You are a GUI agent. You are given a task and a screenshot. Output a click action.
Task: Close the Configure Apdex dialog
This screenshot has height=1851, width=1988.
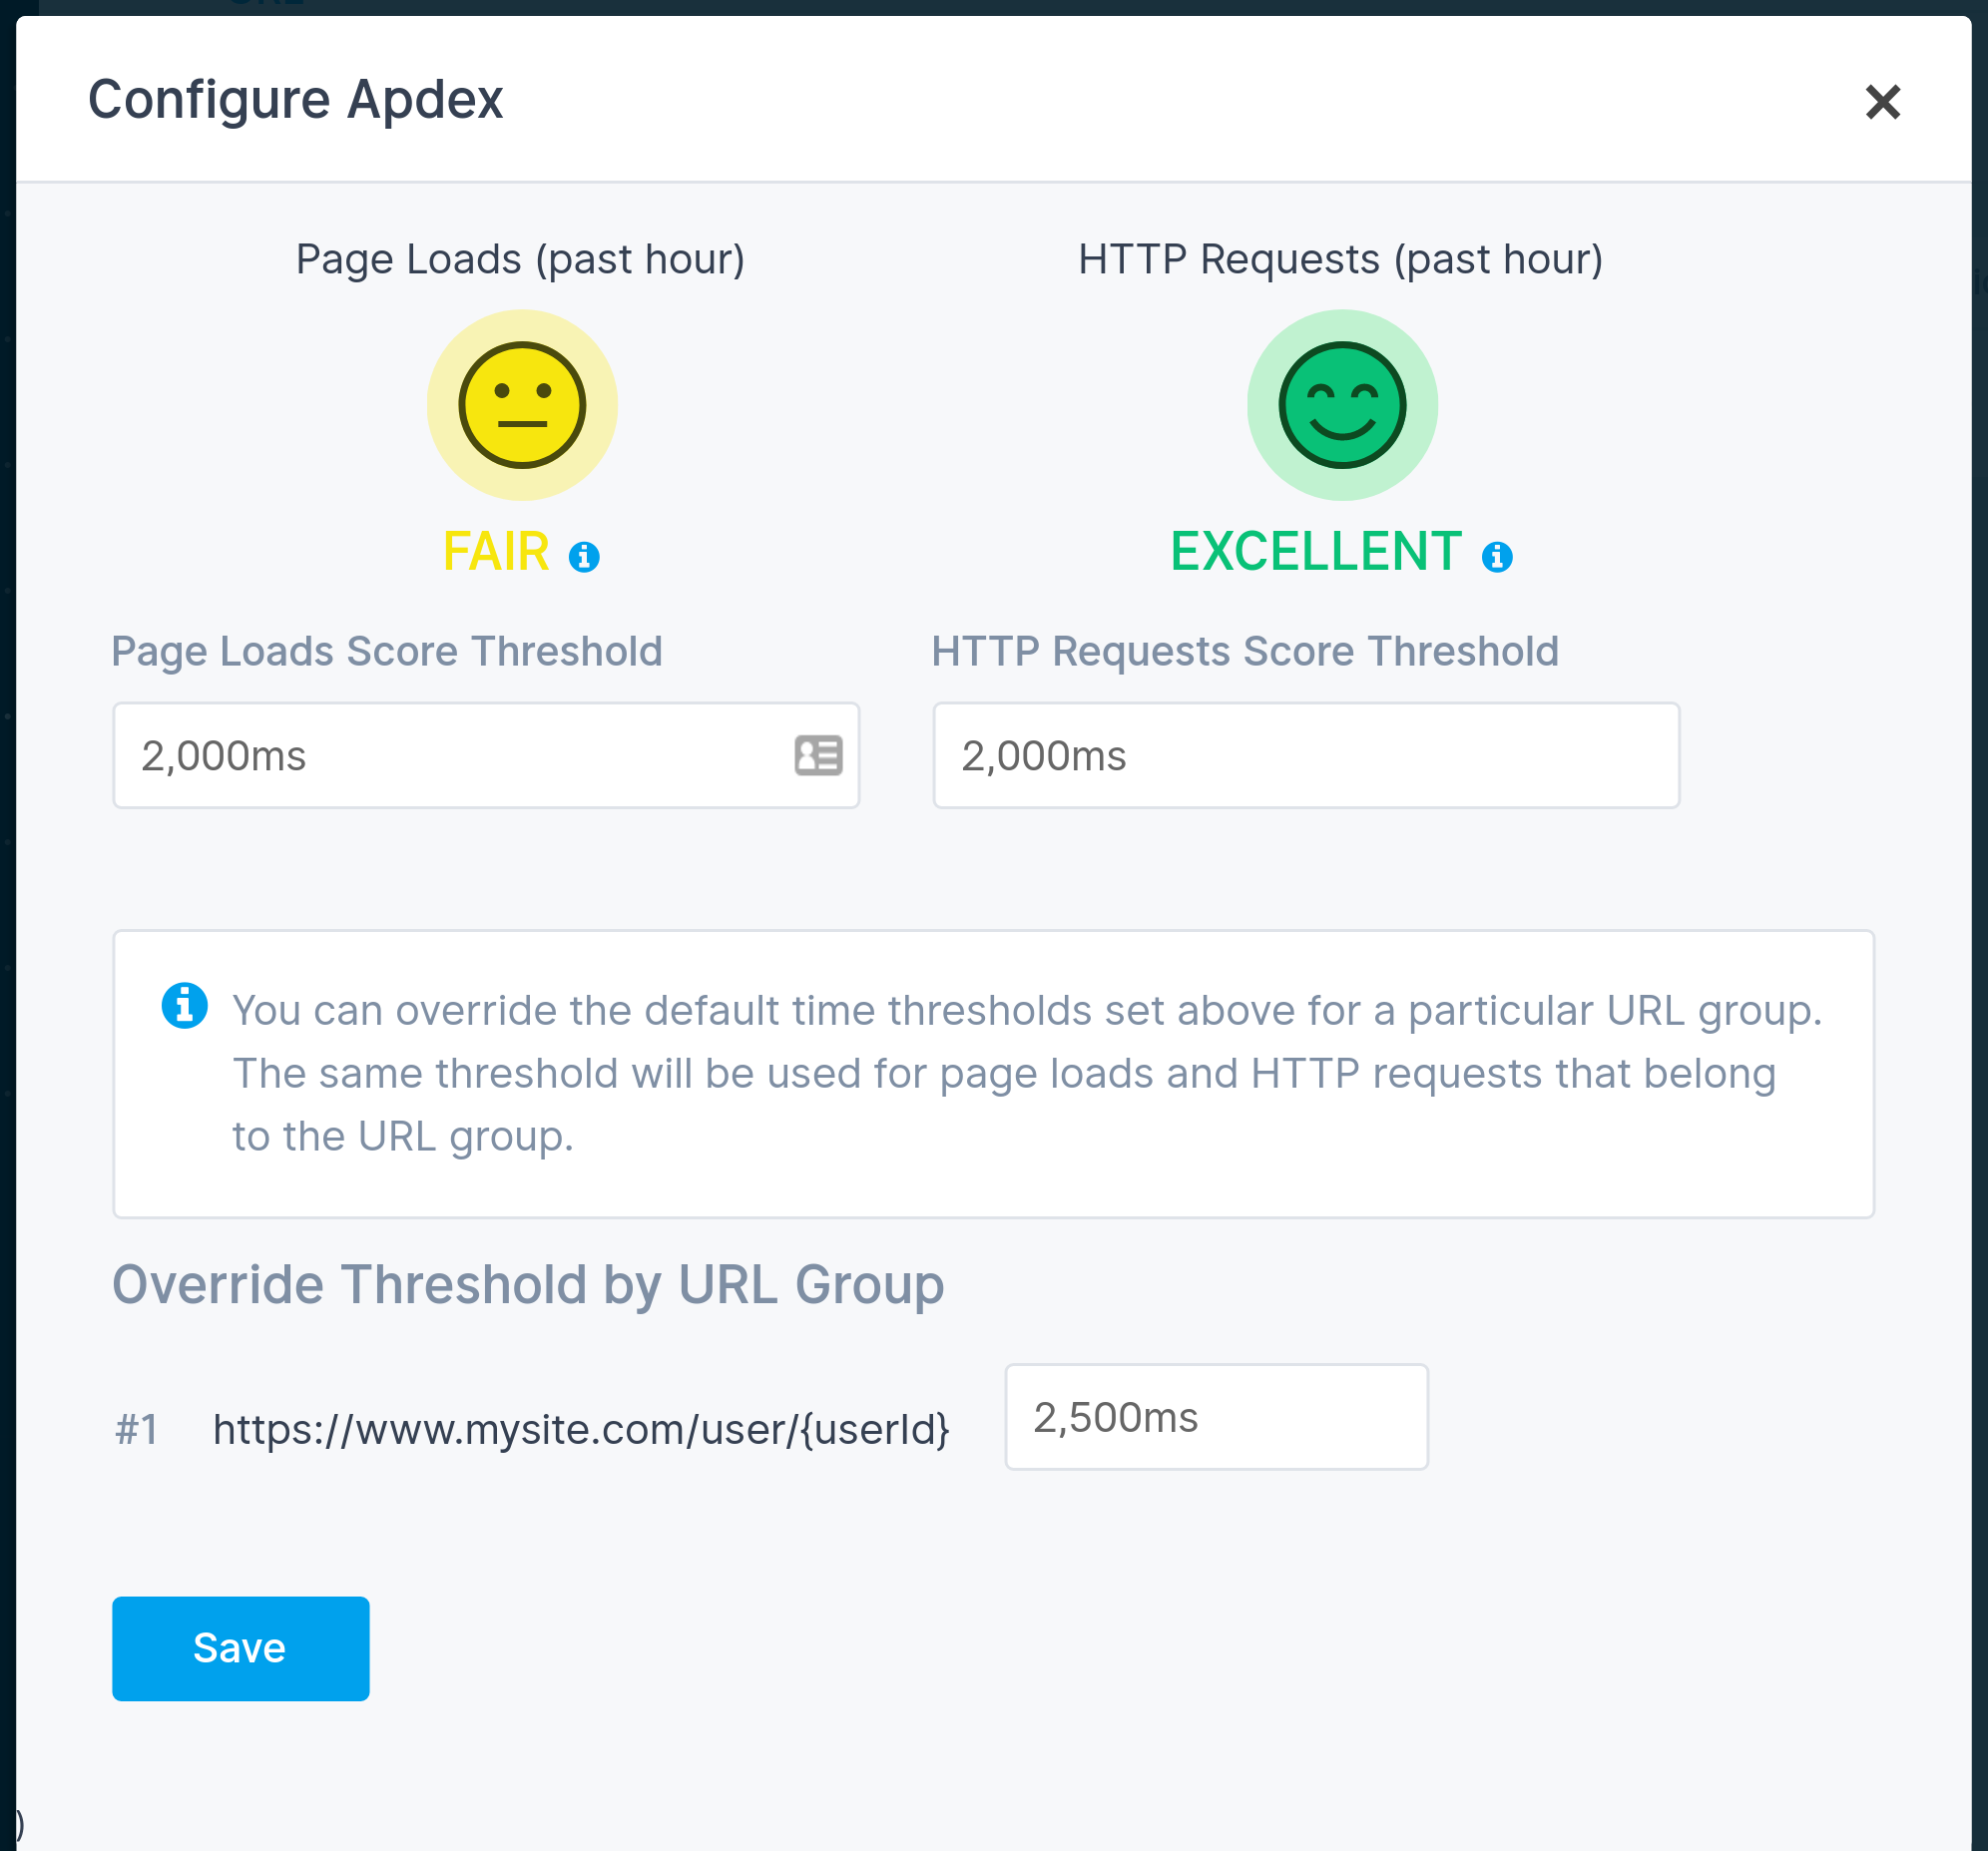(1882, 101)
